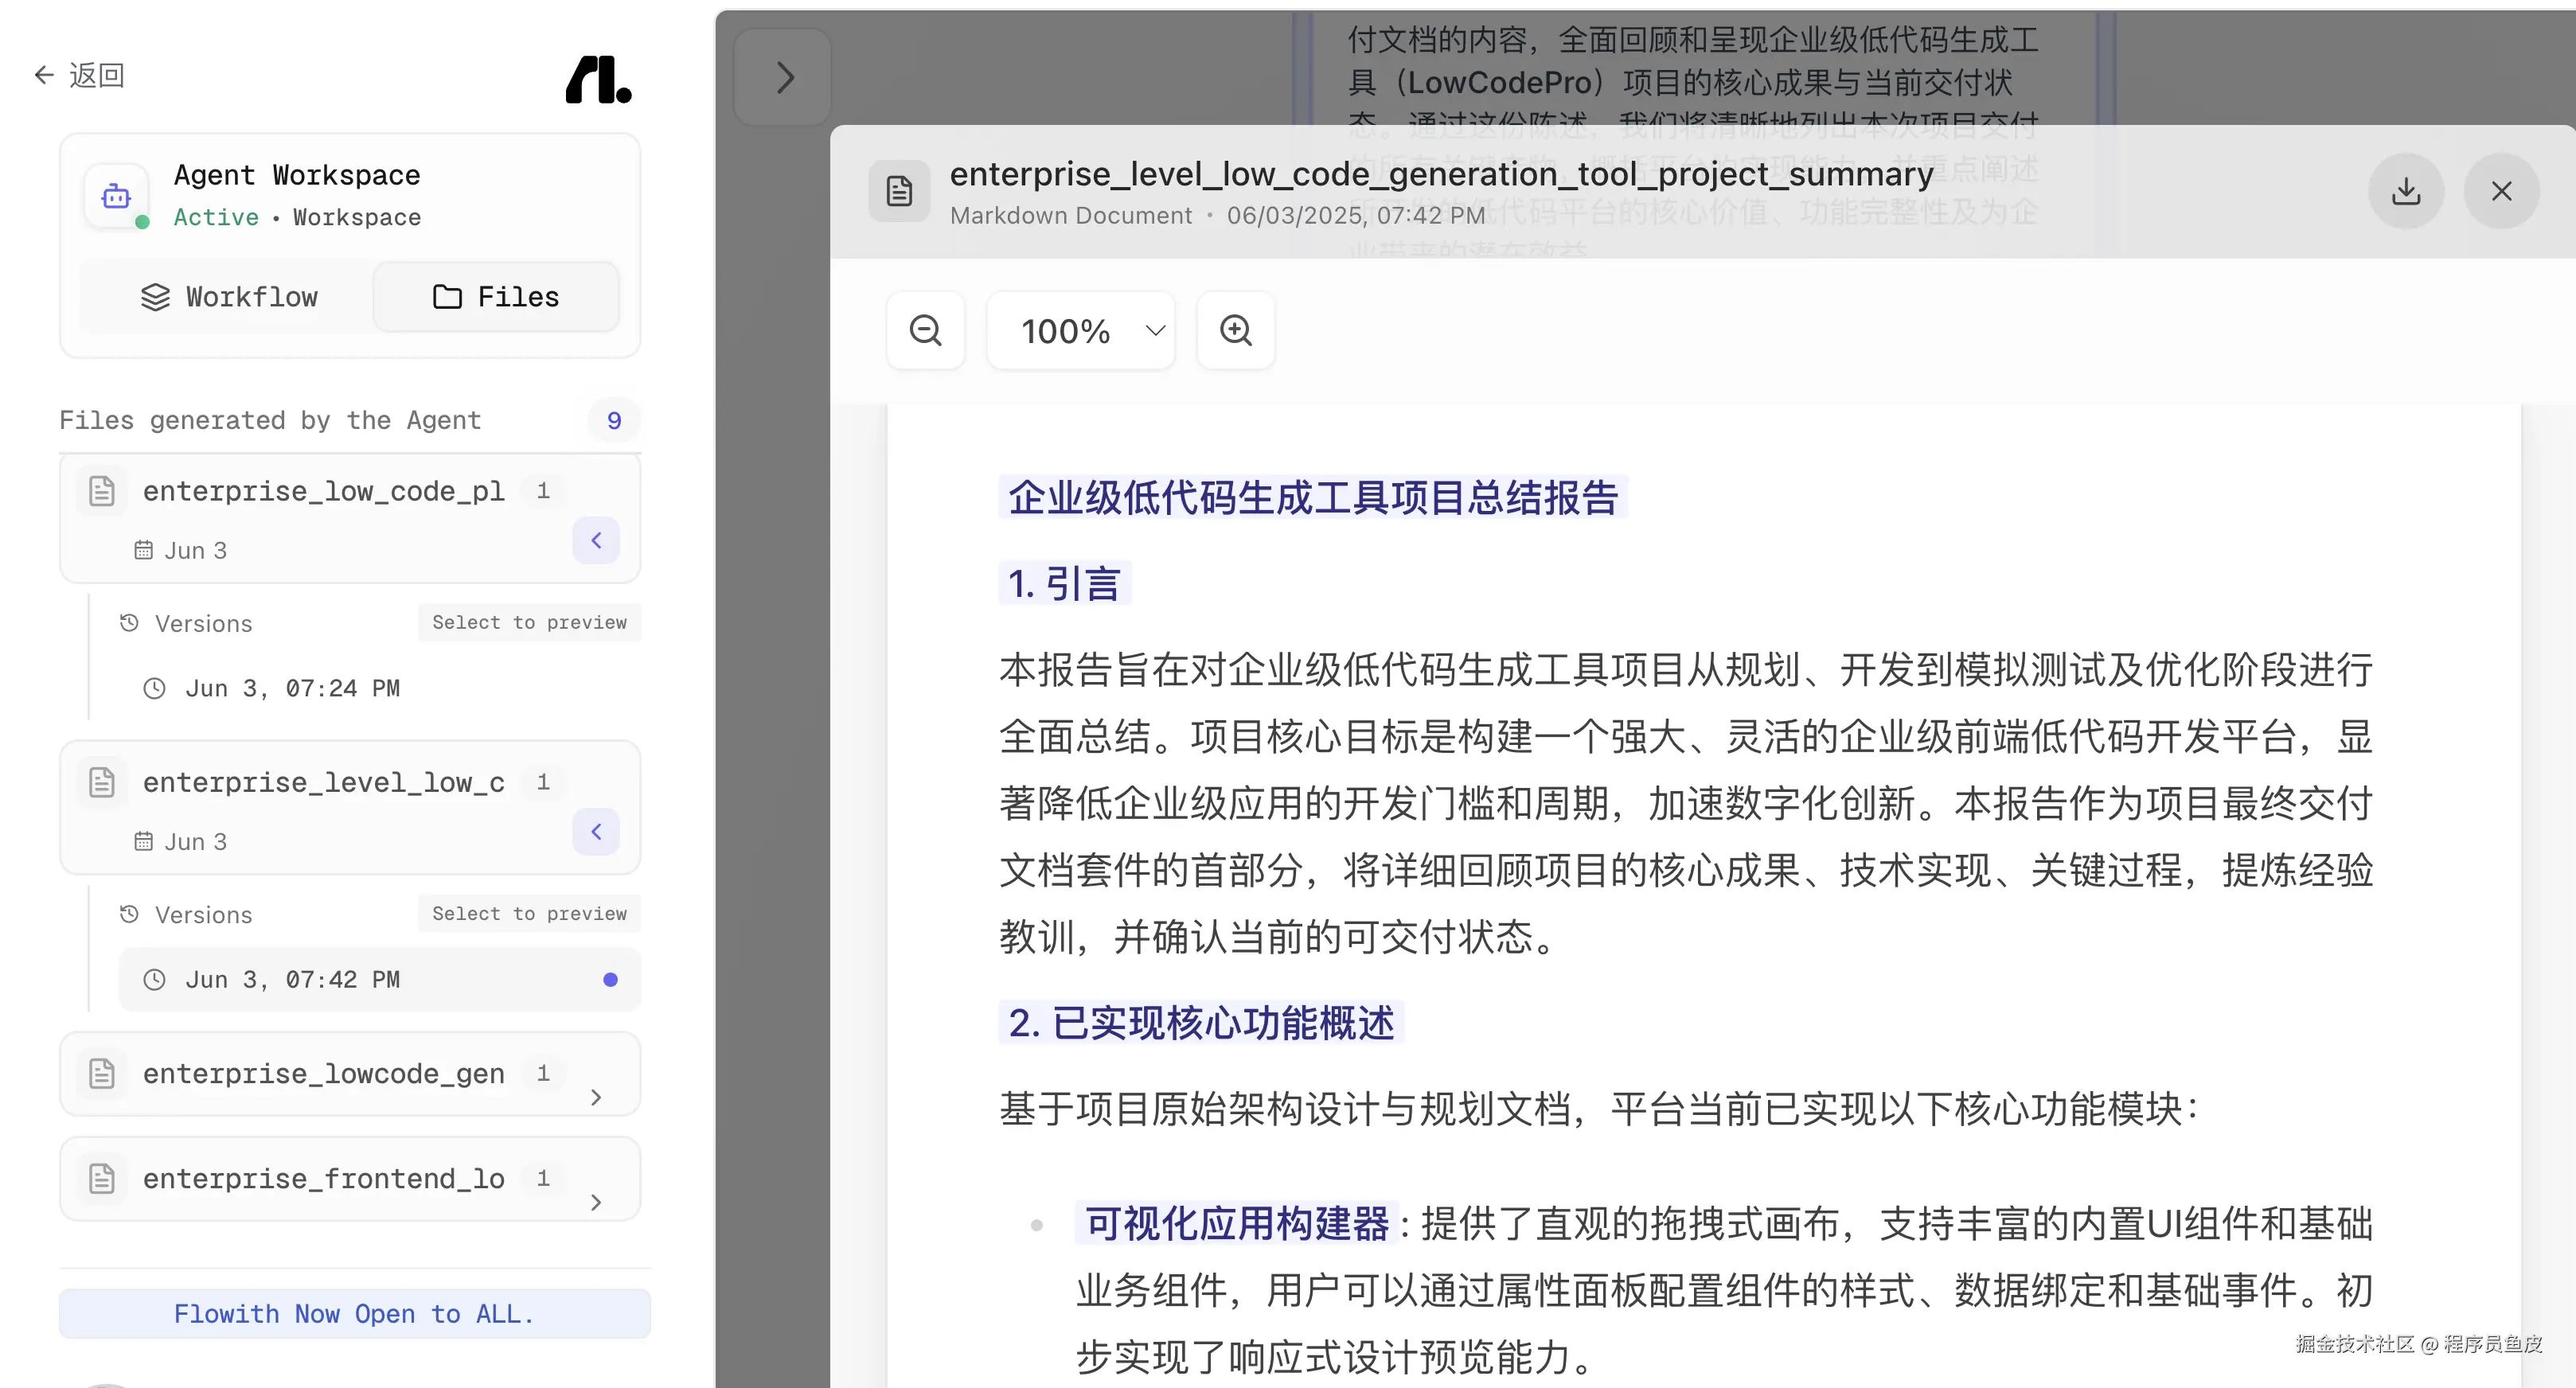This screenshot has width=2576, height=1388.
Task: Expand the collapsed side panel arrow
Action: coord(784,77)
